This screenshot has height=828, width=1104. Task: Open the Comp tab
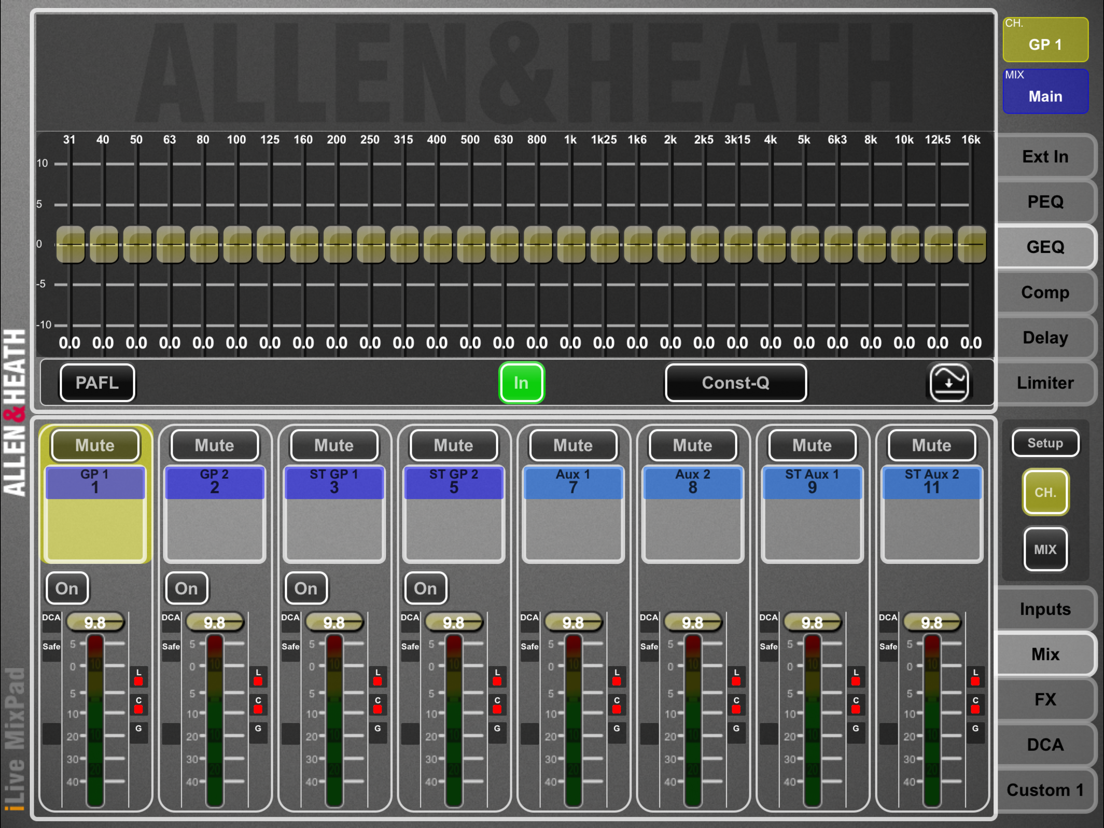point(1046,292)
